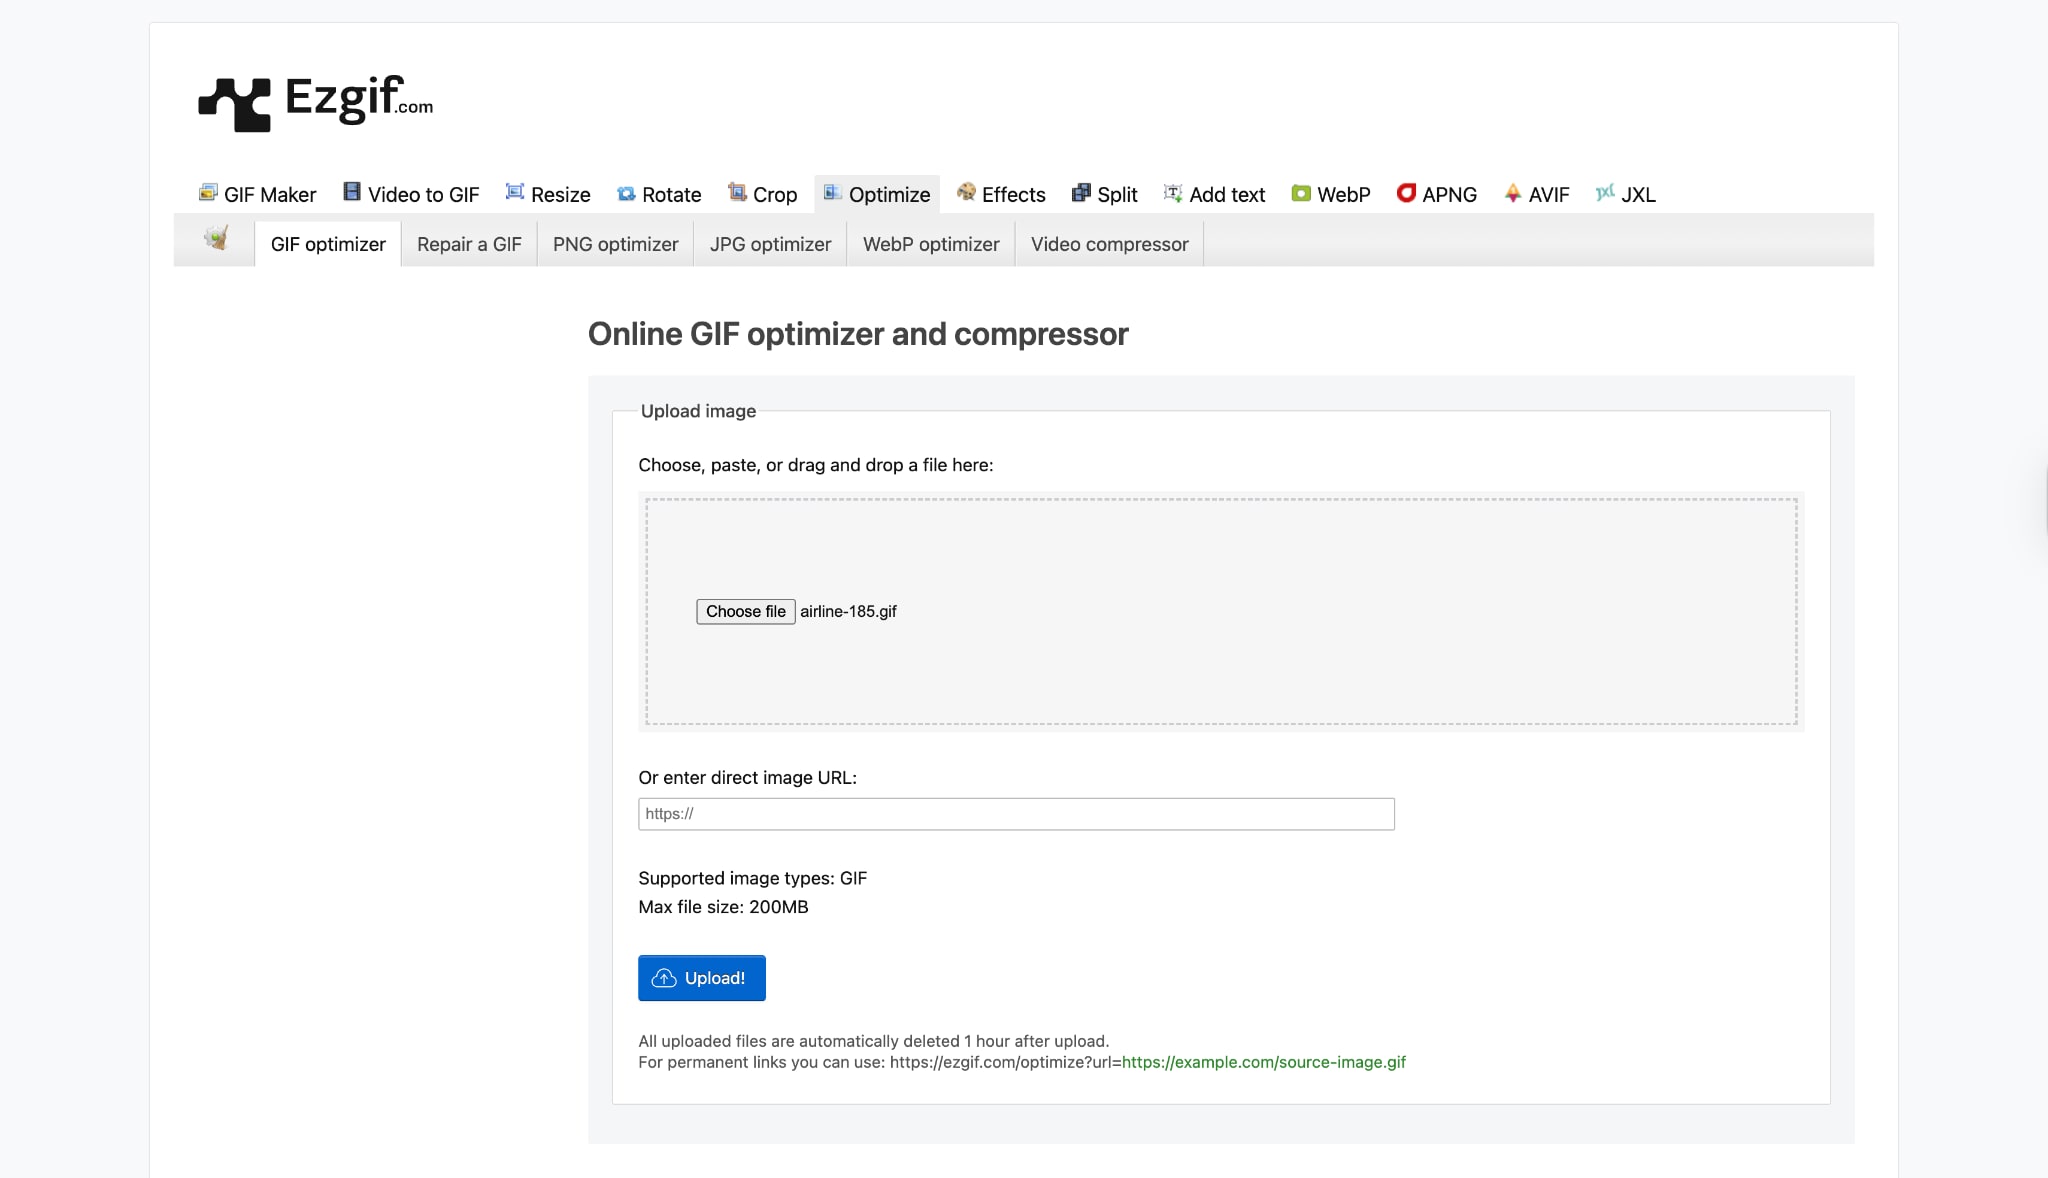Switch to the Repair a GIF tab
2048x1178 pixels.
click(469, 244)
